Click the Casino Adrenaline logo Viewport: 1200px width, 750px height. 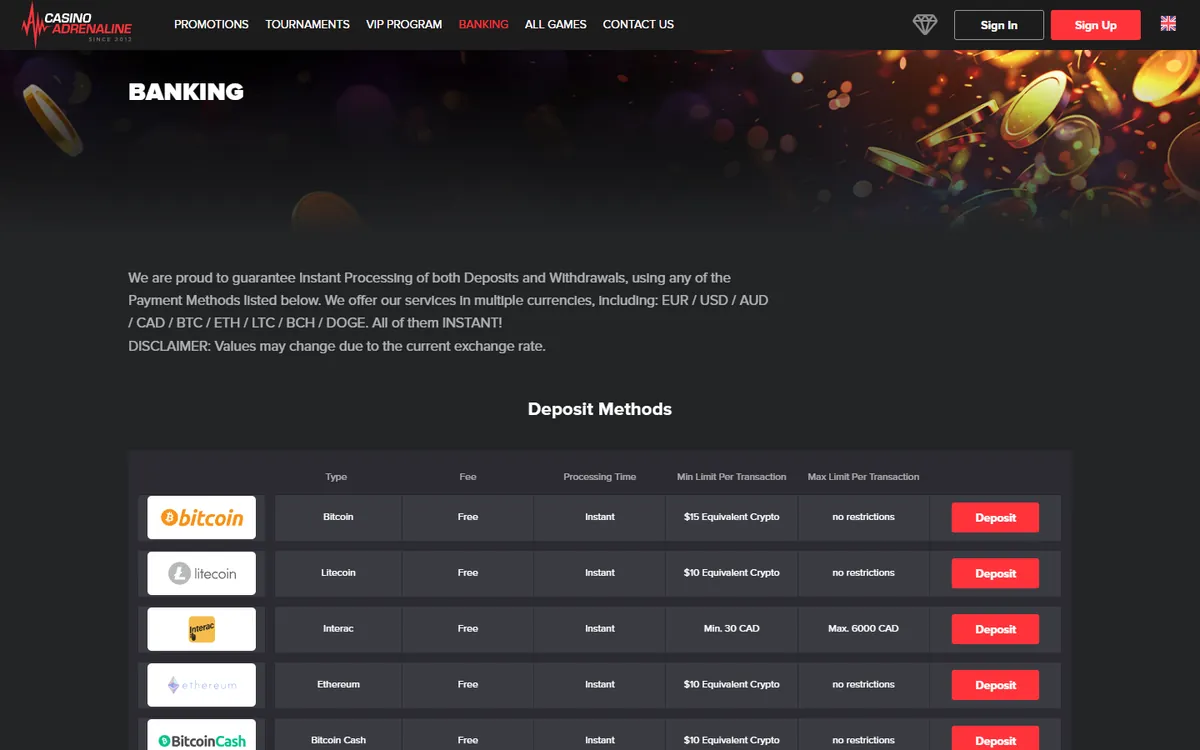point(76,25)
